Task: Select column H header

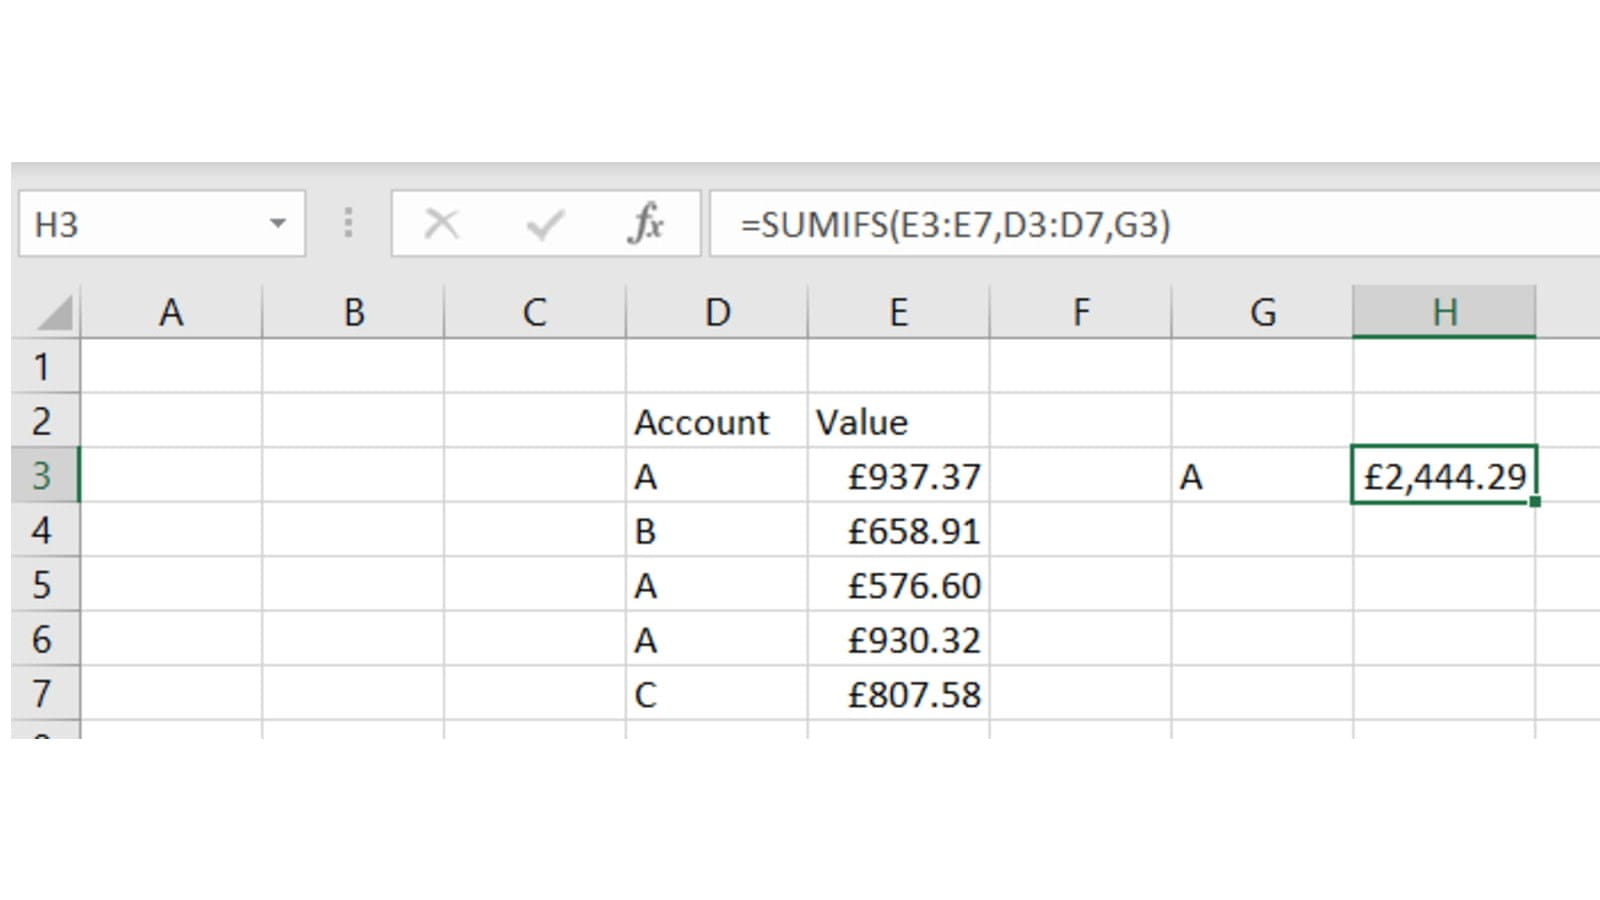Action: tap(1443, 313)
